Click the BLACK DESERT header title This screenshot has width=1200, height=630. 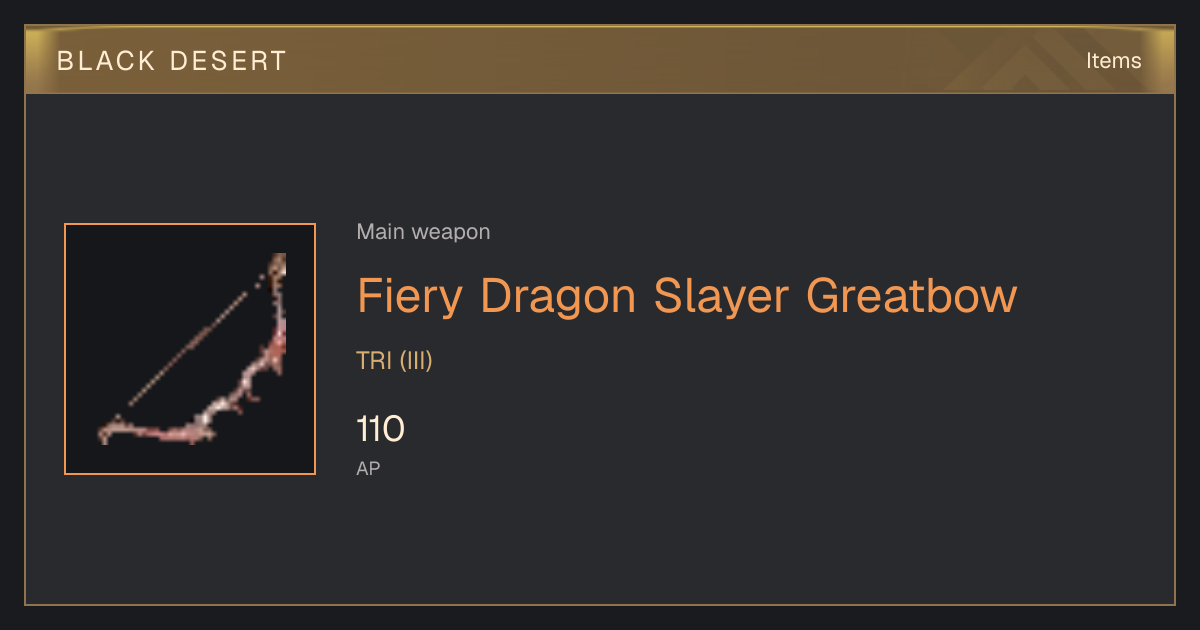[172, 61]
